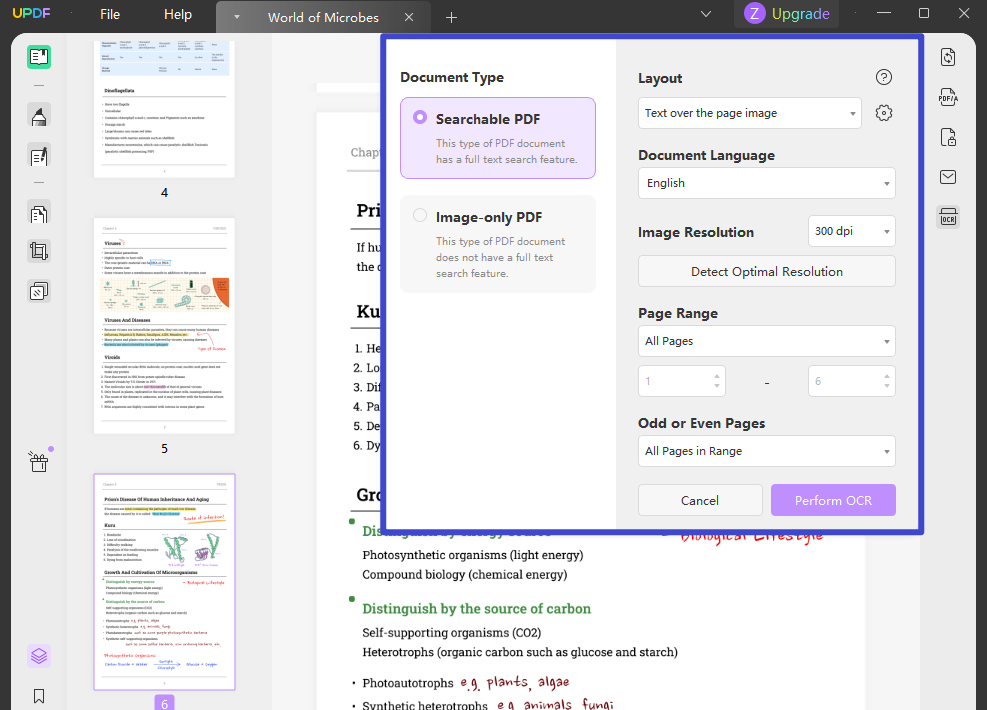Open the Crop Pages tool
The height and width of the screenshot is (710, 987).
click(38, 251)
